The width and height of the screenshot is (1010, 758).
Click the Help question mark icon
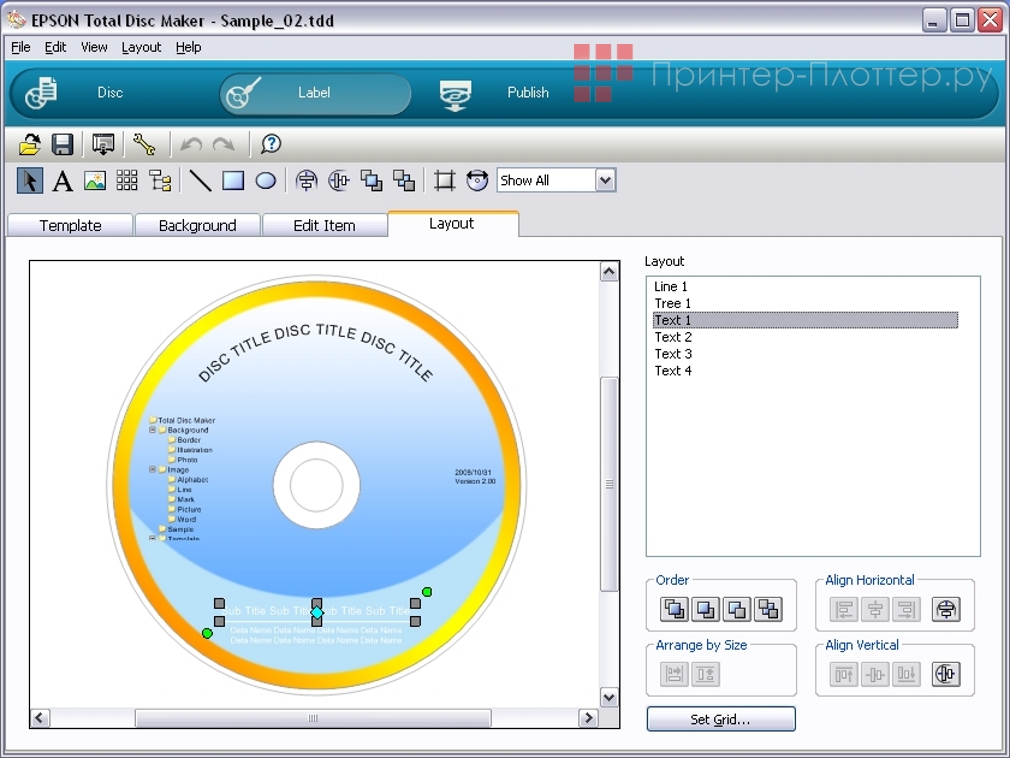tap(271, 145)
